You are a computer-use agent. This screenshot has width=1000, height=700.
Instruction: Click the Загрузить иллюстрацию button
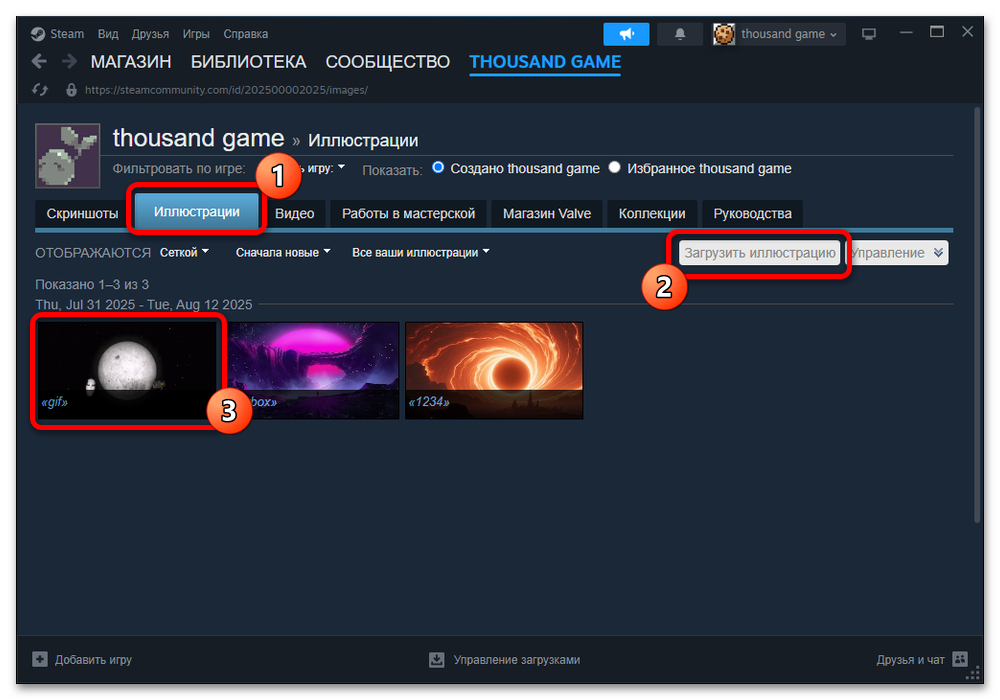[760, 253]
